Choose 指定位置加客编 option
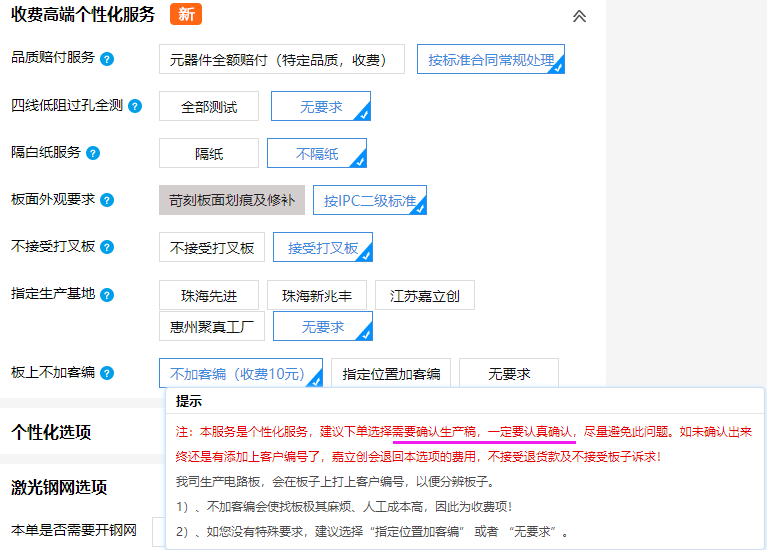The image size is (767, 550). tap(391, 373)
